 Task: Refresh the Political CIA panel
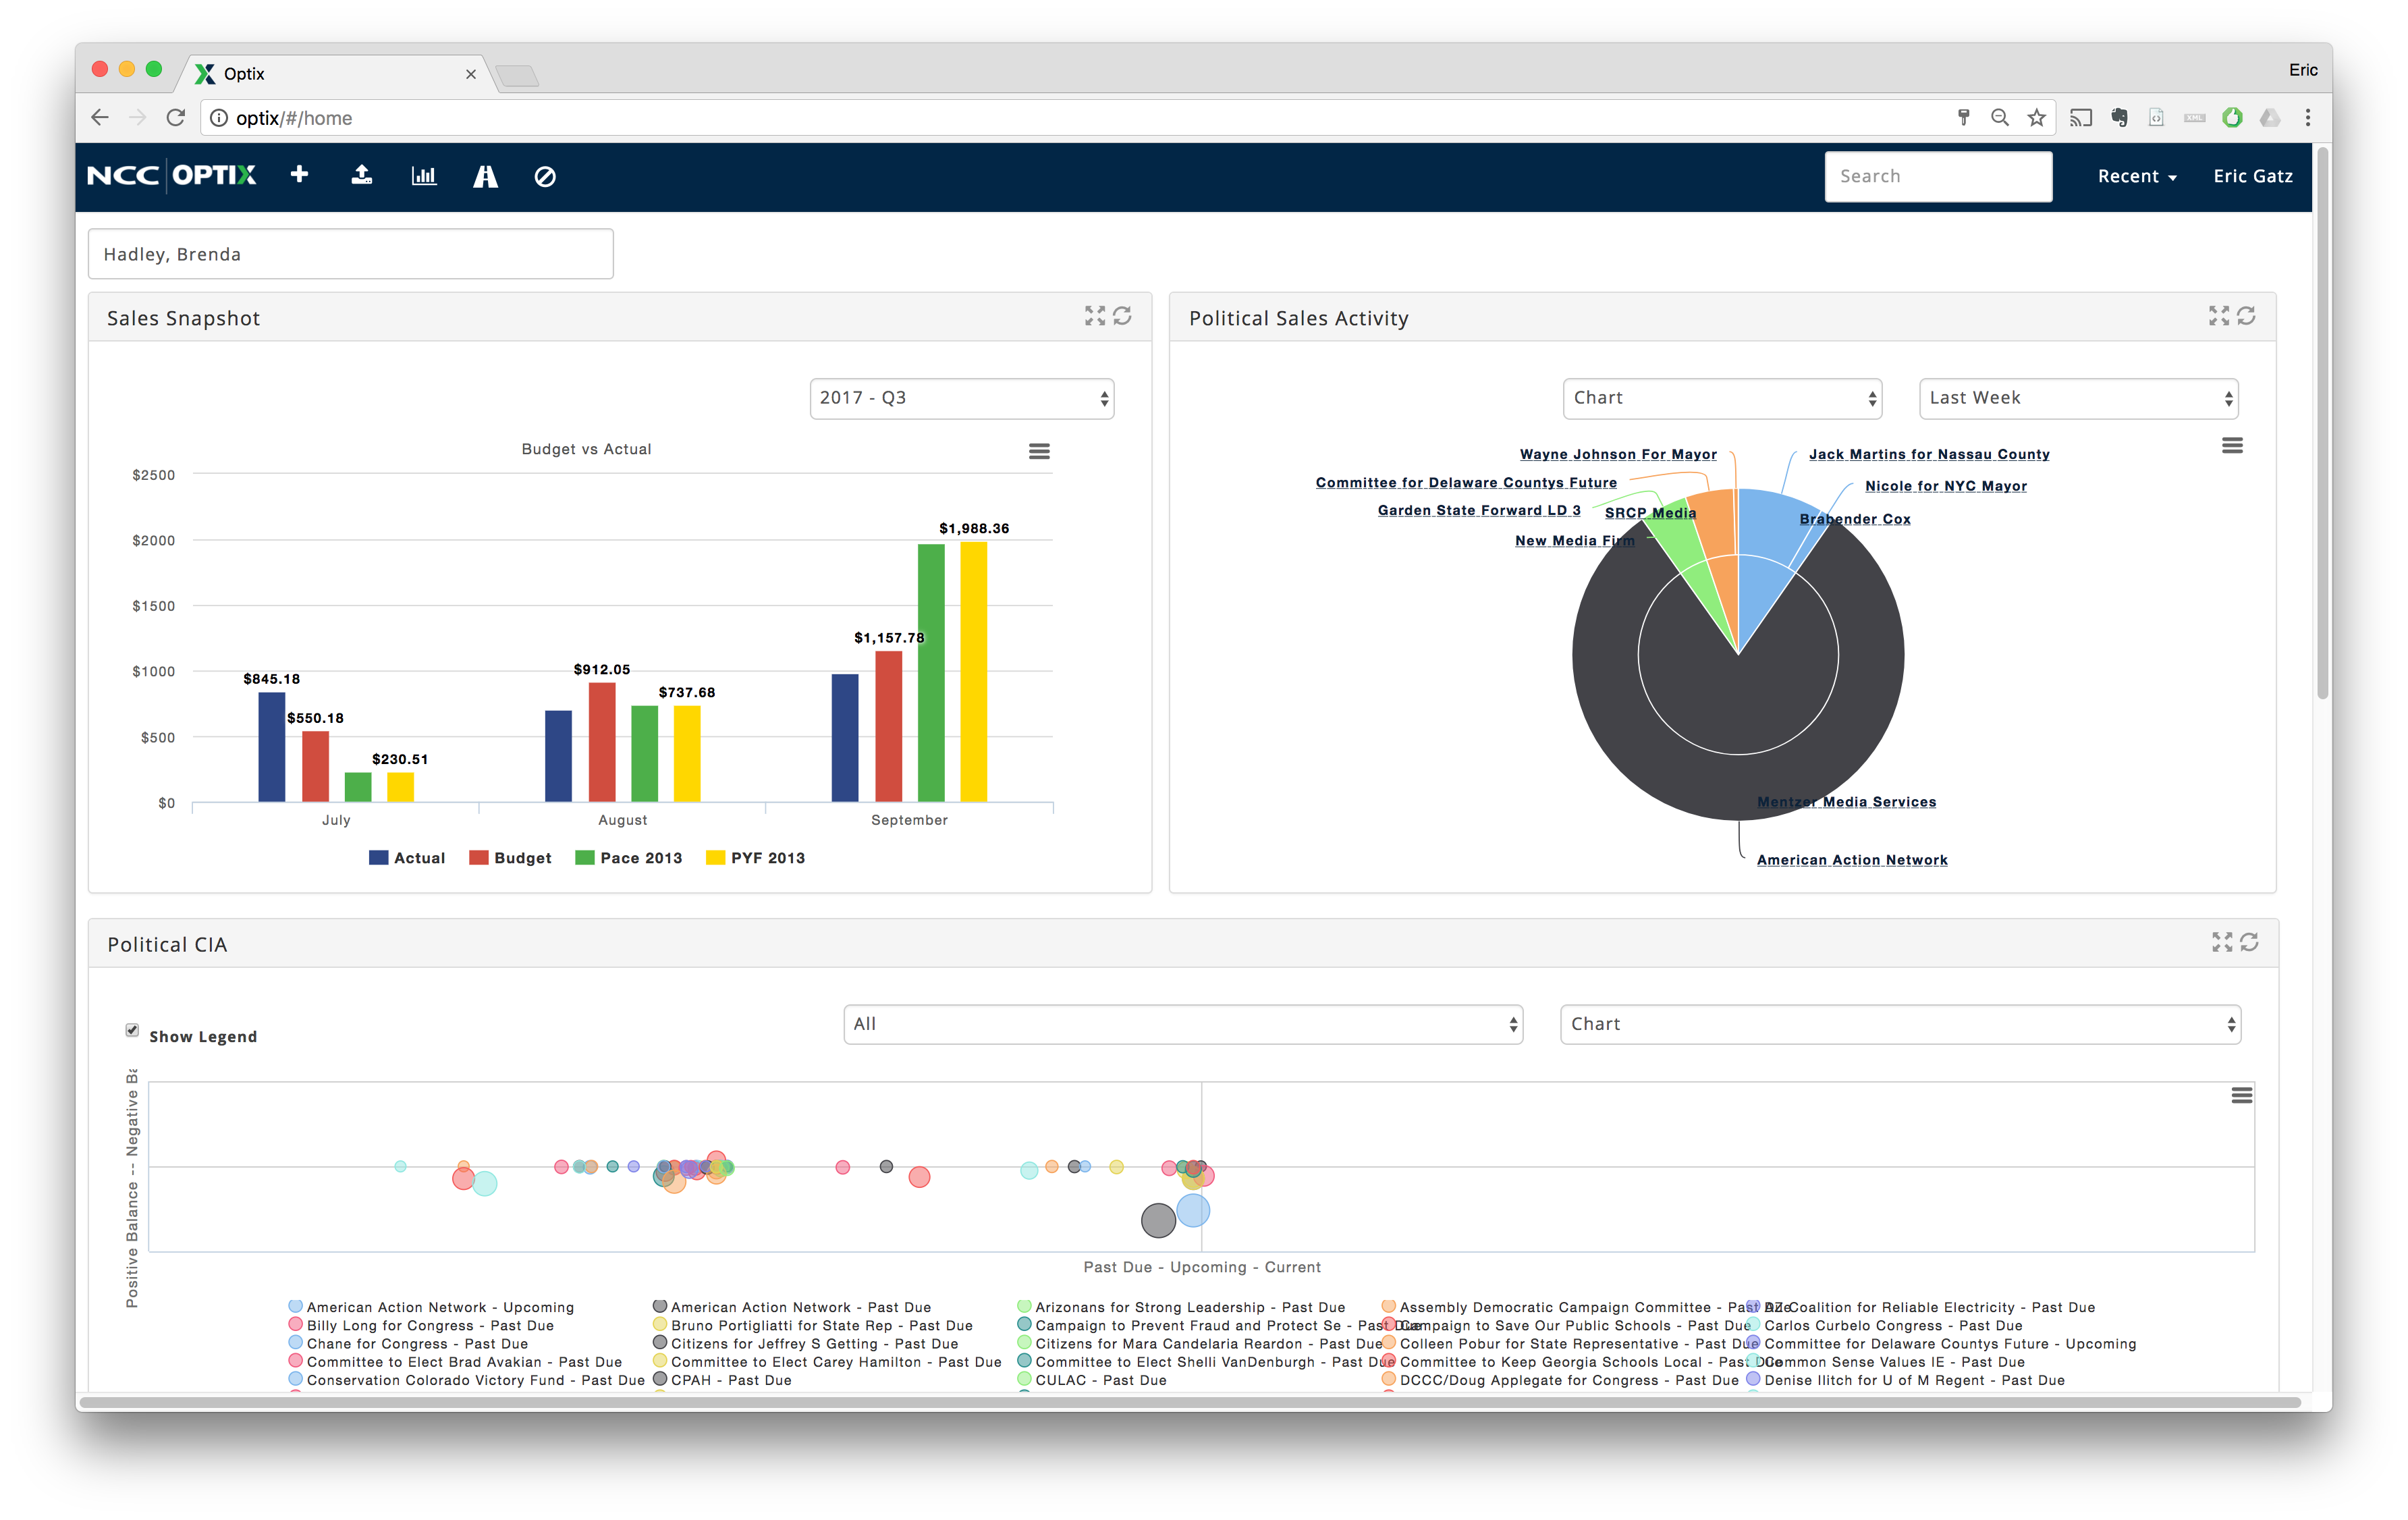[x=2249, y=942]
